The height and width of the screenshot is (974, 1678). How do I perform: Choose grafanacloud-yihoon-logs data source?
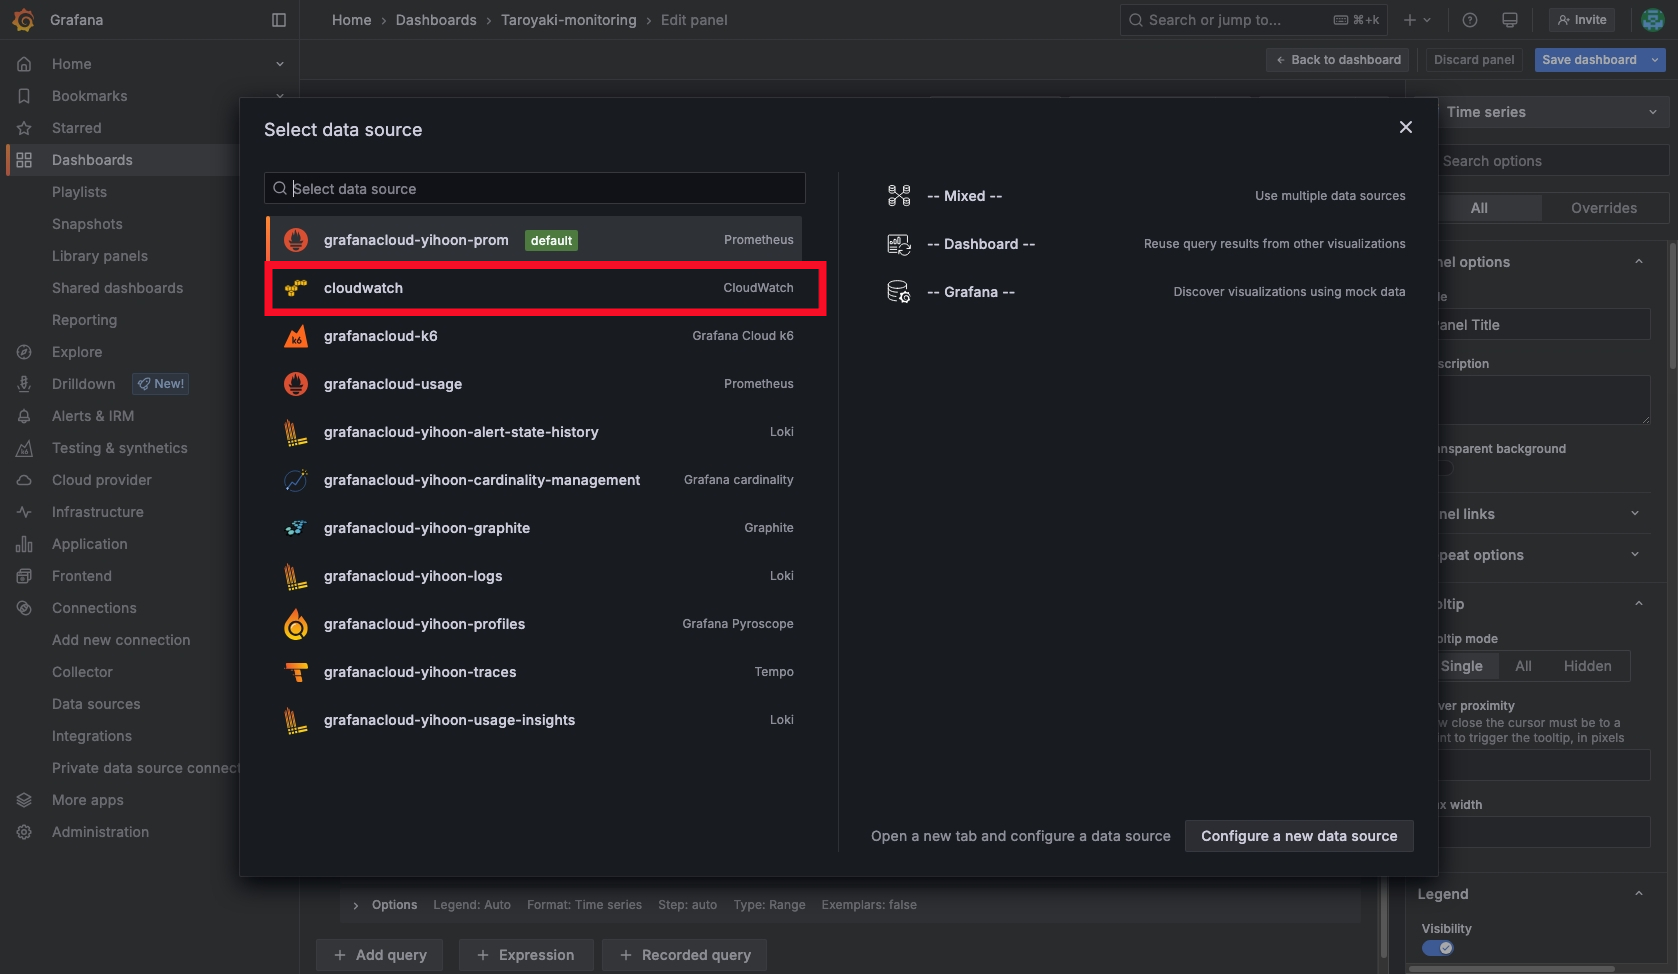535,576
